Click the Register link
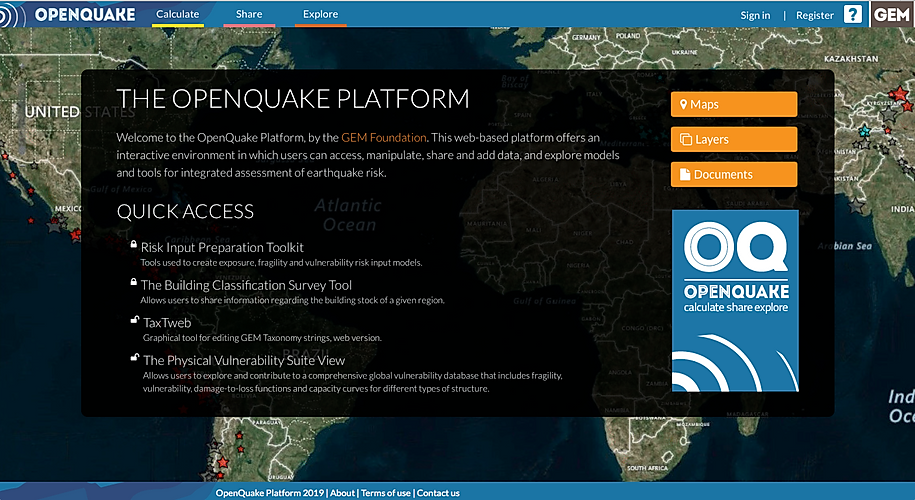Screen dimensions: 915x500 pyautogui.click(x=815, y=15)
